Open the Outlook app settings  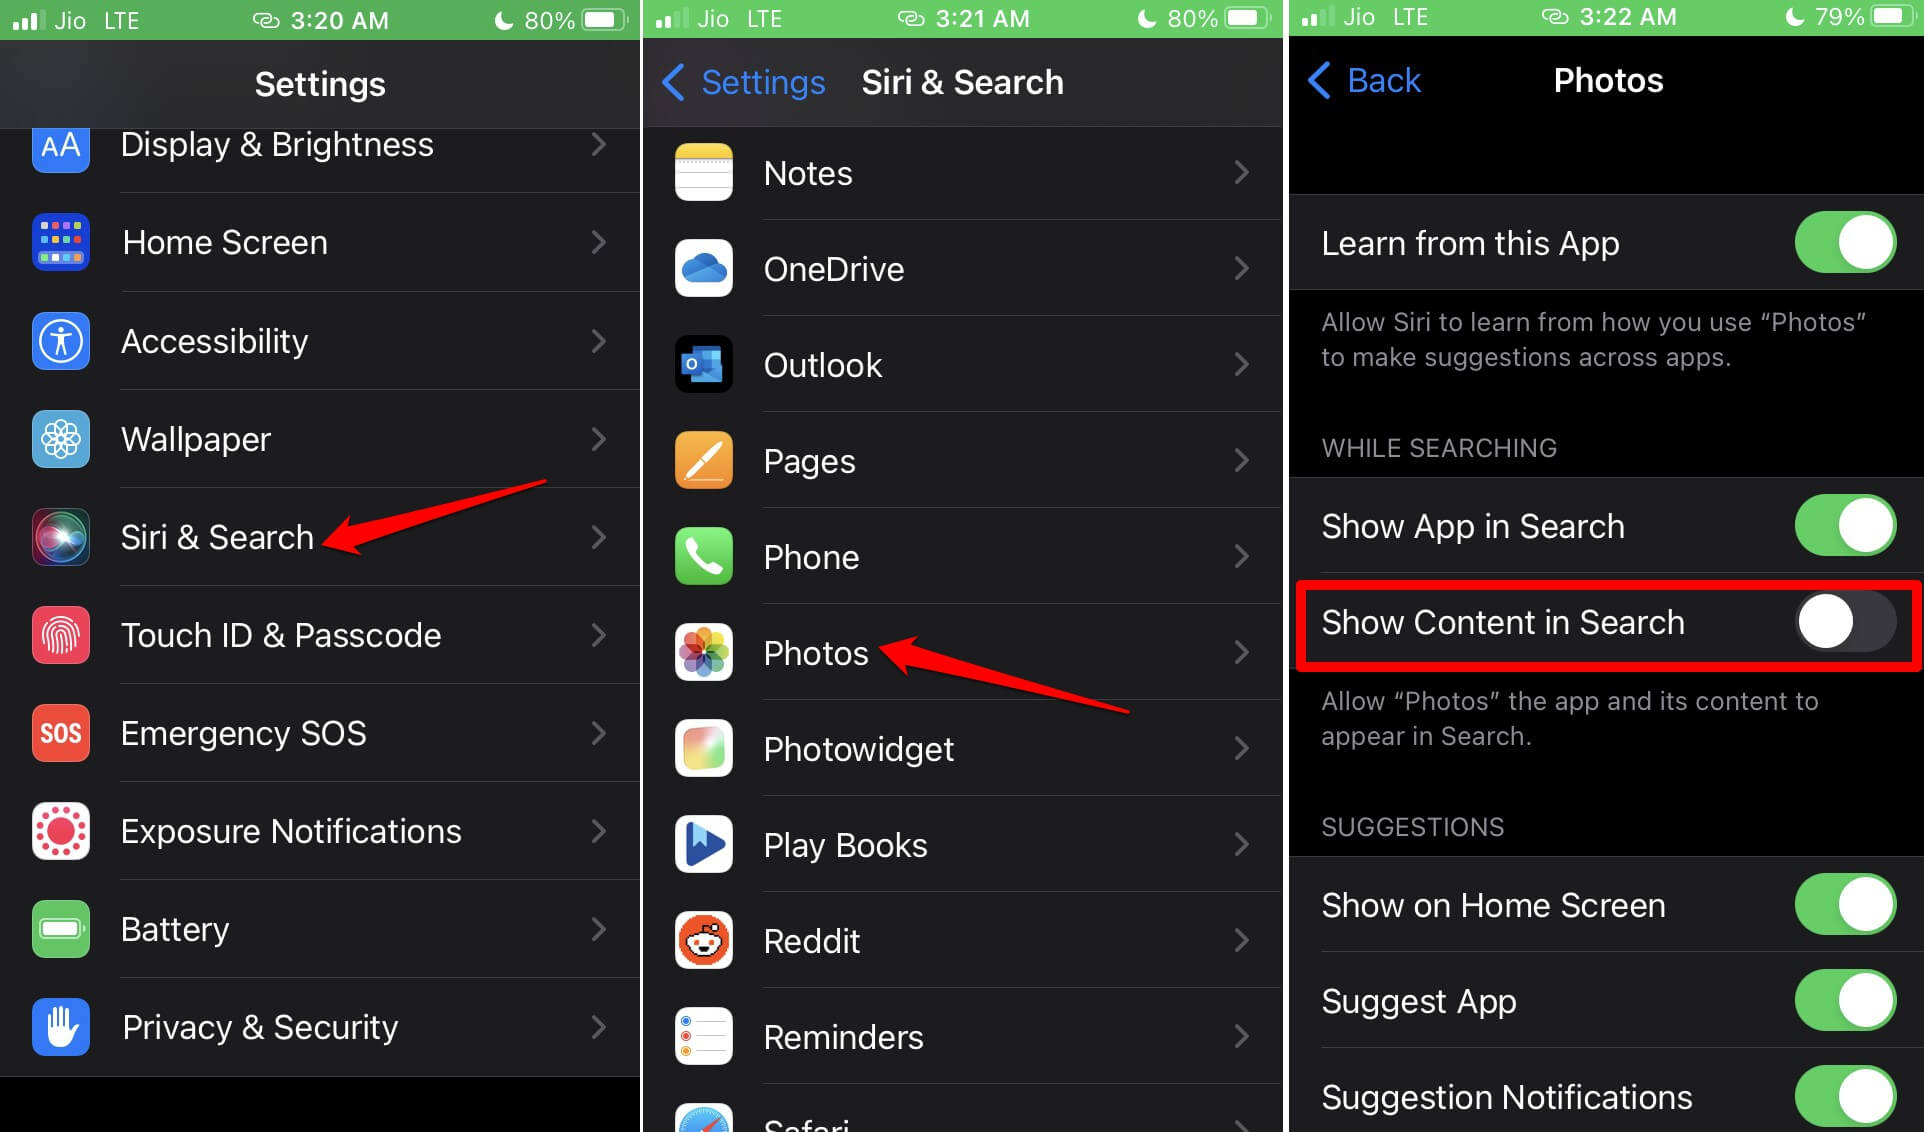pos(962,364)
